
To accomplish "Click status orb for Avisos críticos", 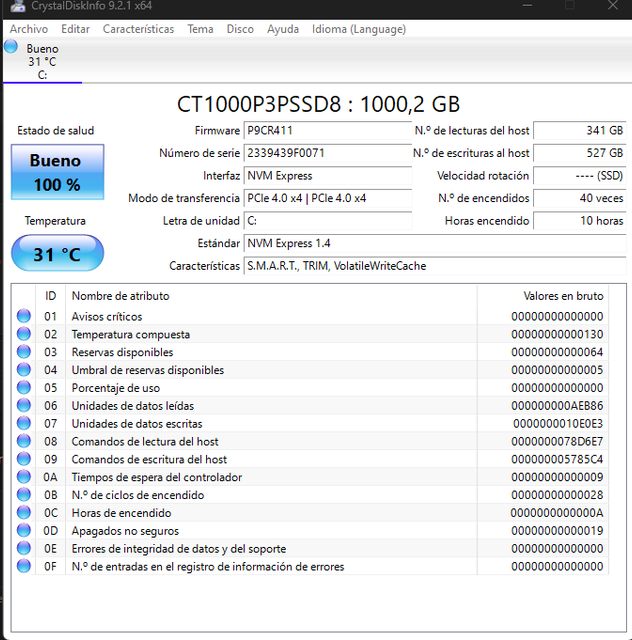I will (x=24, y=316).
